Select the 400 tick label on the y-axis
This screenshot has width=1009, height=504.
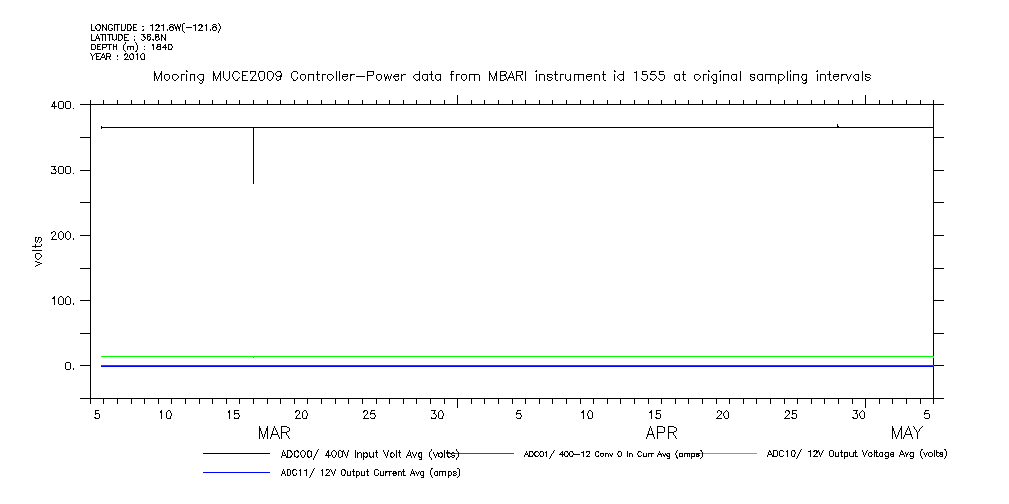(x=62, y=106)
